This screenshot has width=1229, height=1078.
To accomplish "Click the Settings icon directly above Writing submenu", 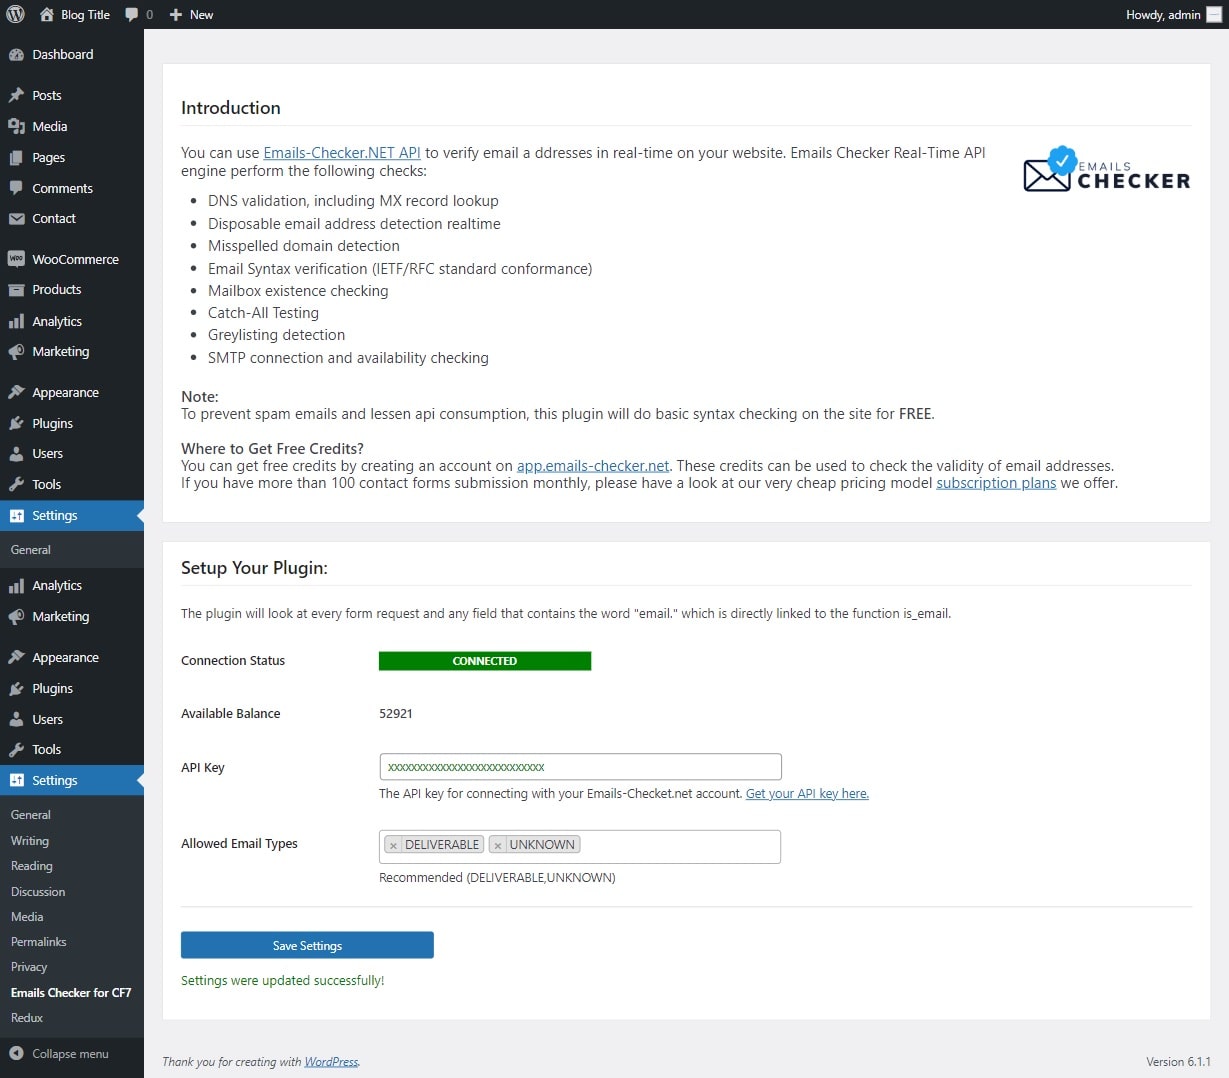I will pos(16,781).
